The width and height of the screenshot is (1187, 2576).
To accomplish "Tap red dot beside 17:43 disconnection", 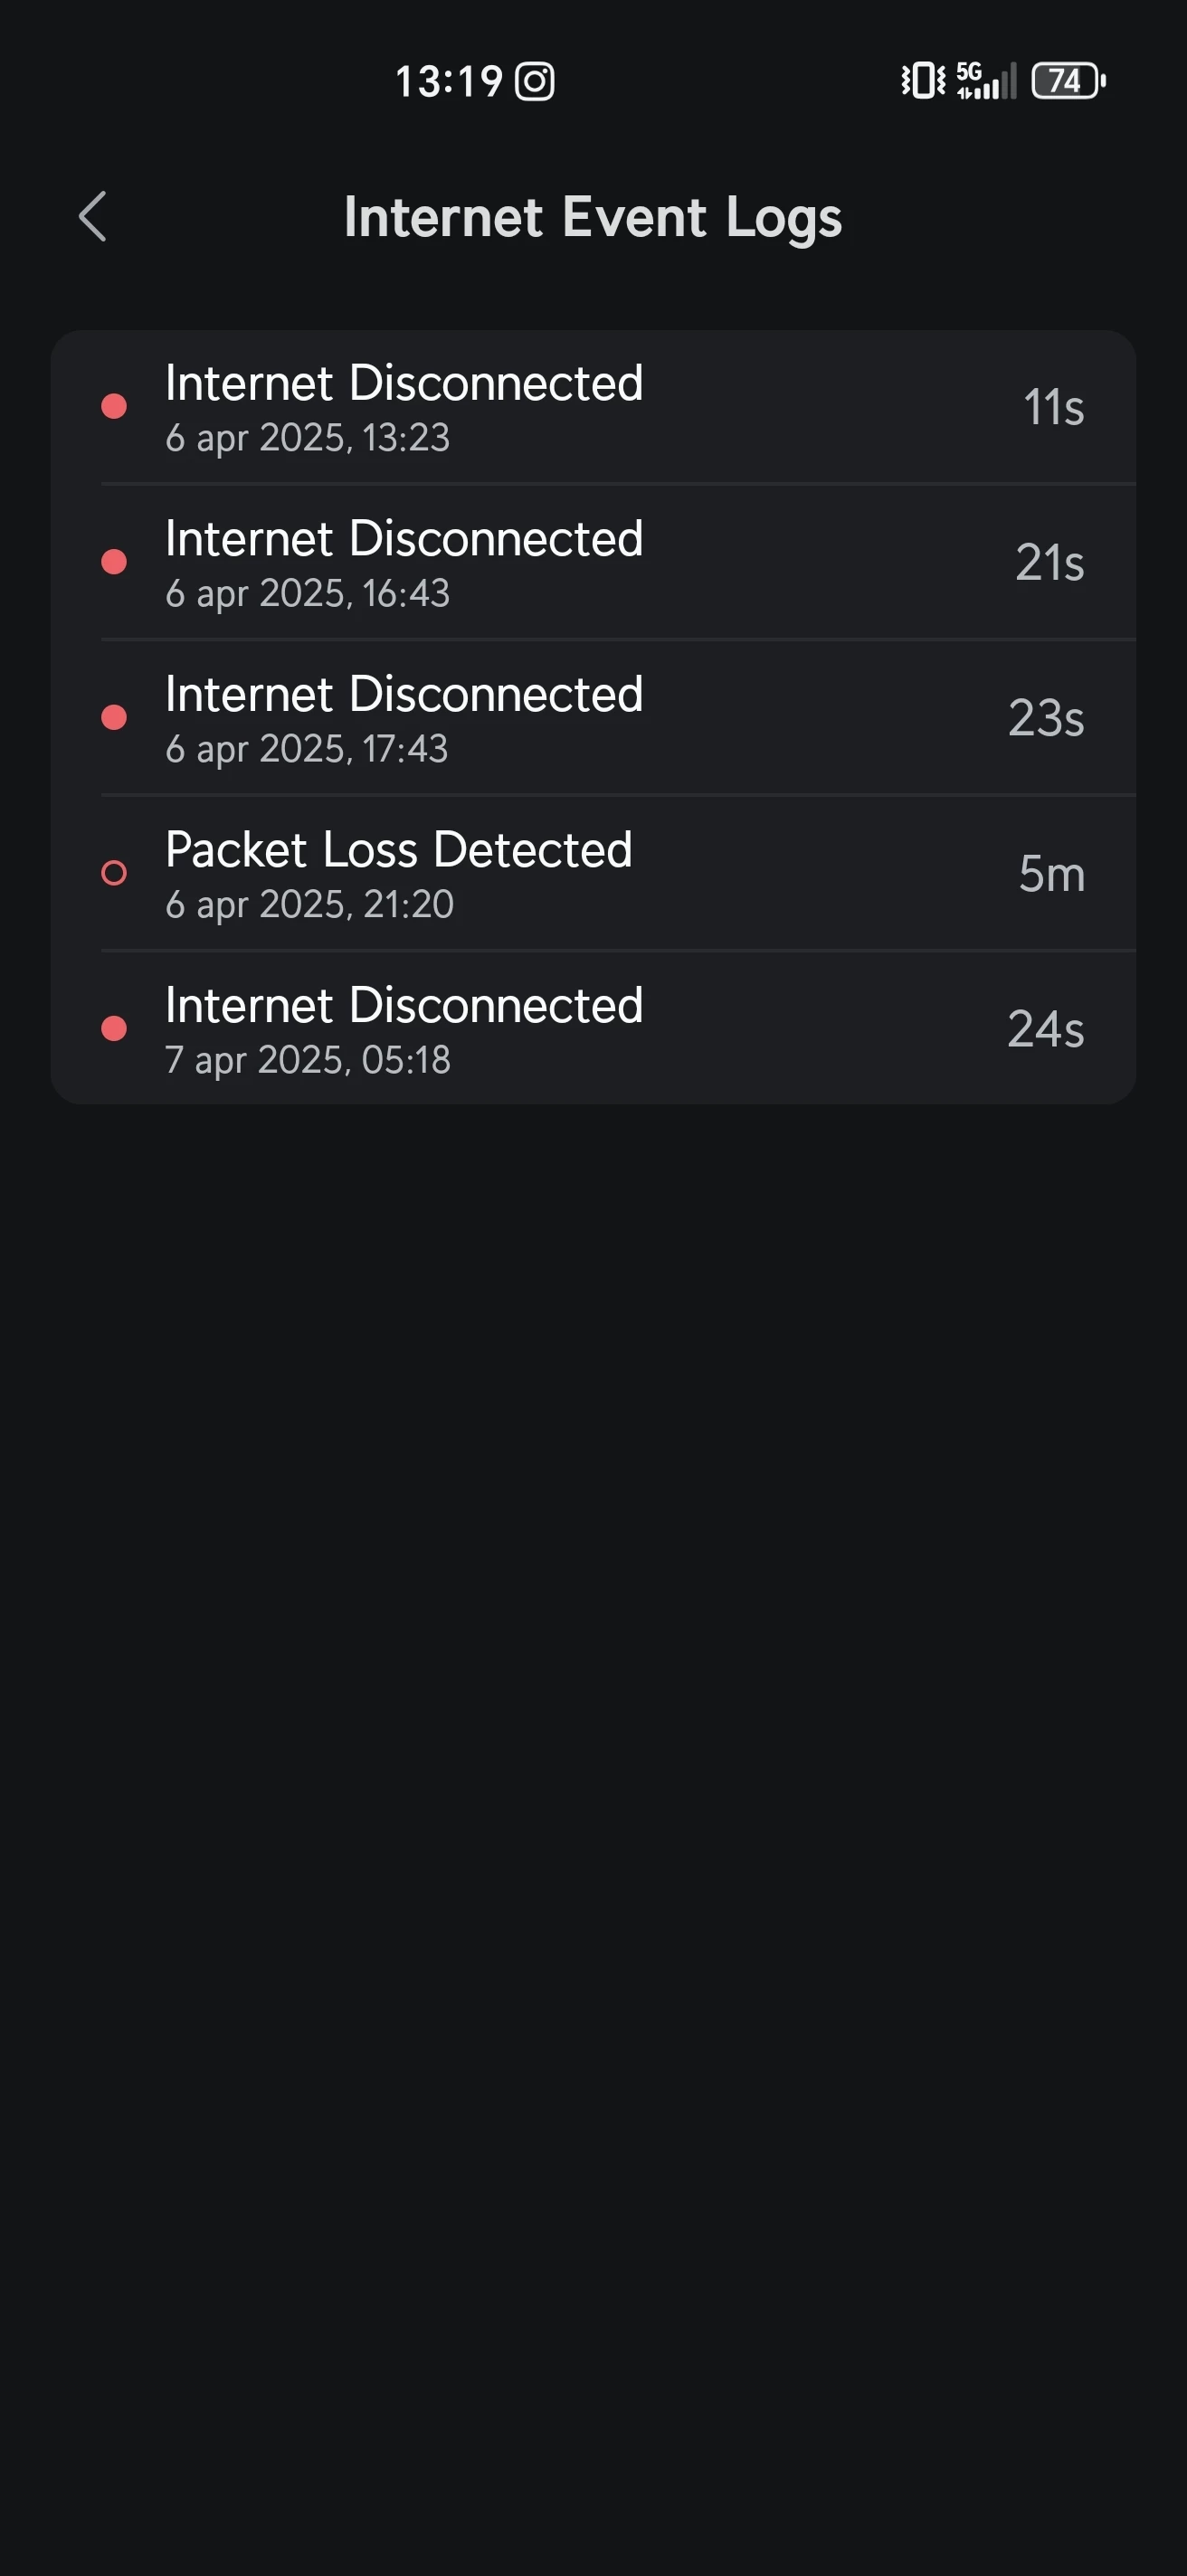I will [x=114, y=717].
